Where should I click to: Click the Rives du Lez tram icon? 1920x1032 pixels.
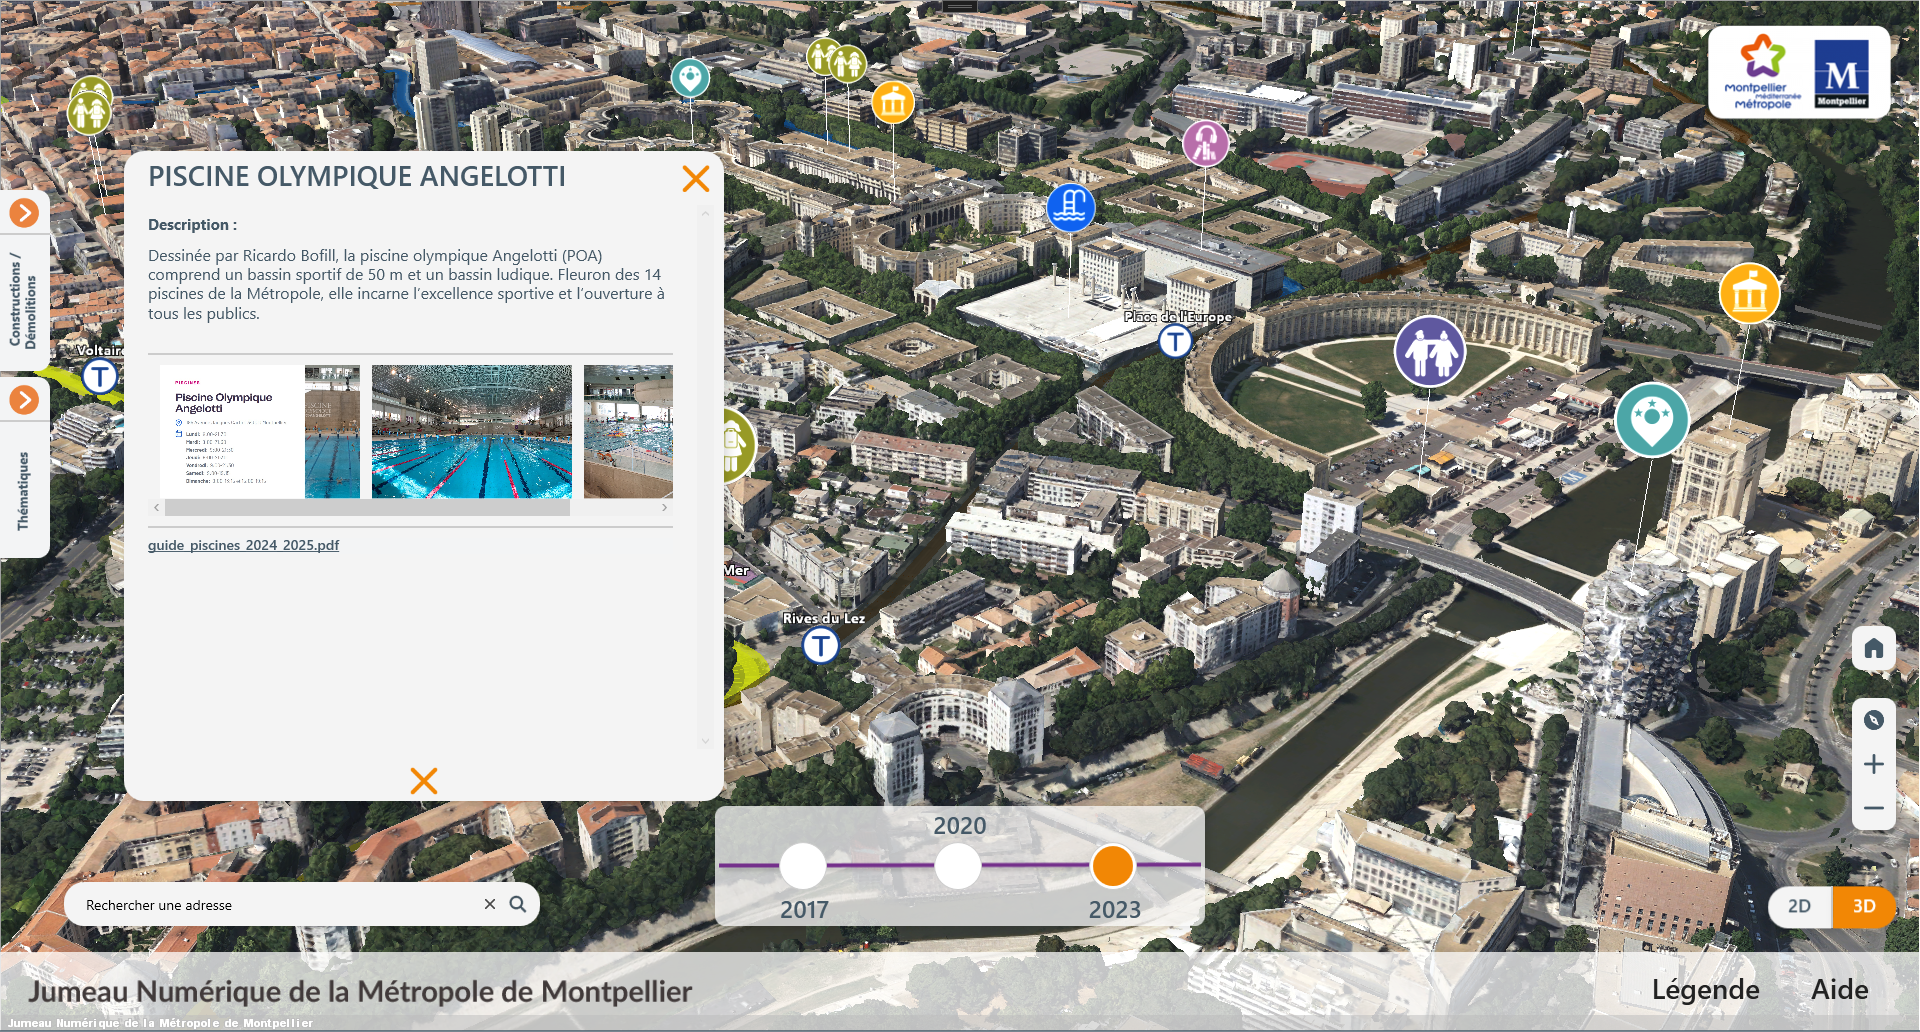(820, 645)
